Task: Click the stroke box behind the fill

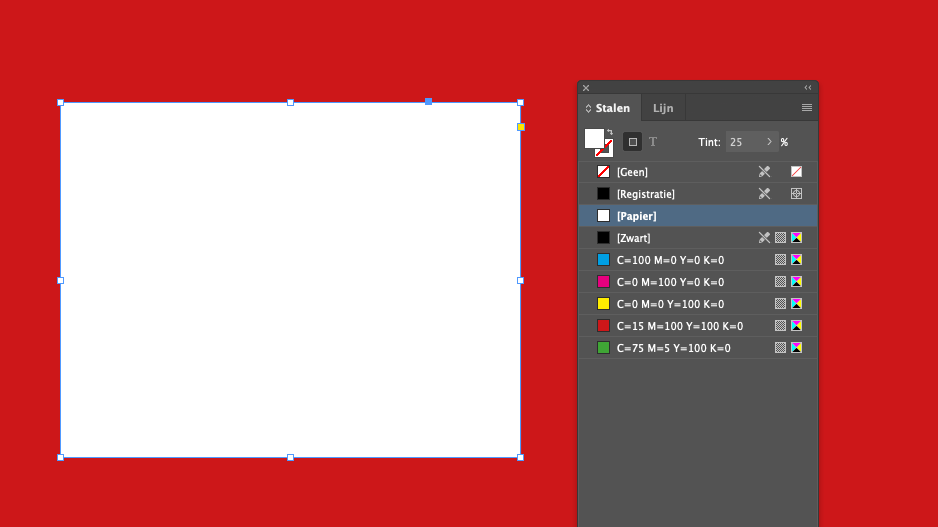Action: tap(607, 150)
